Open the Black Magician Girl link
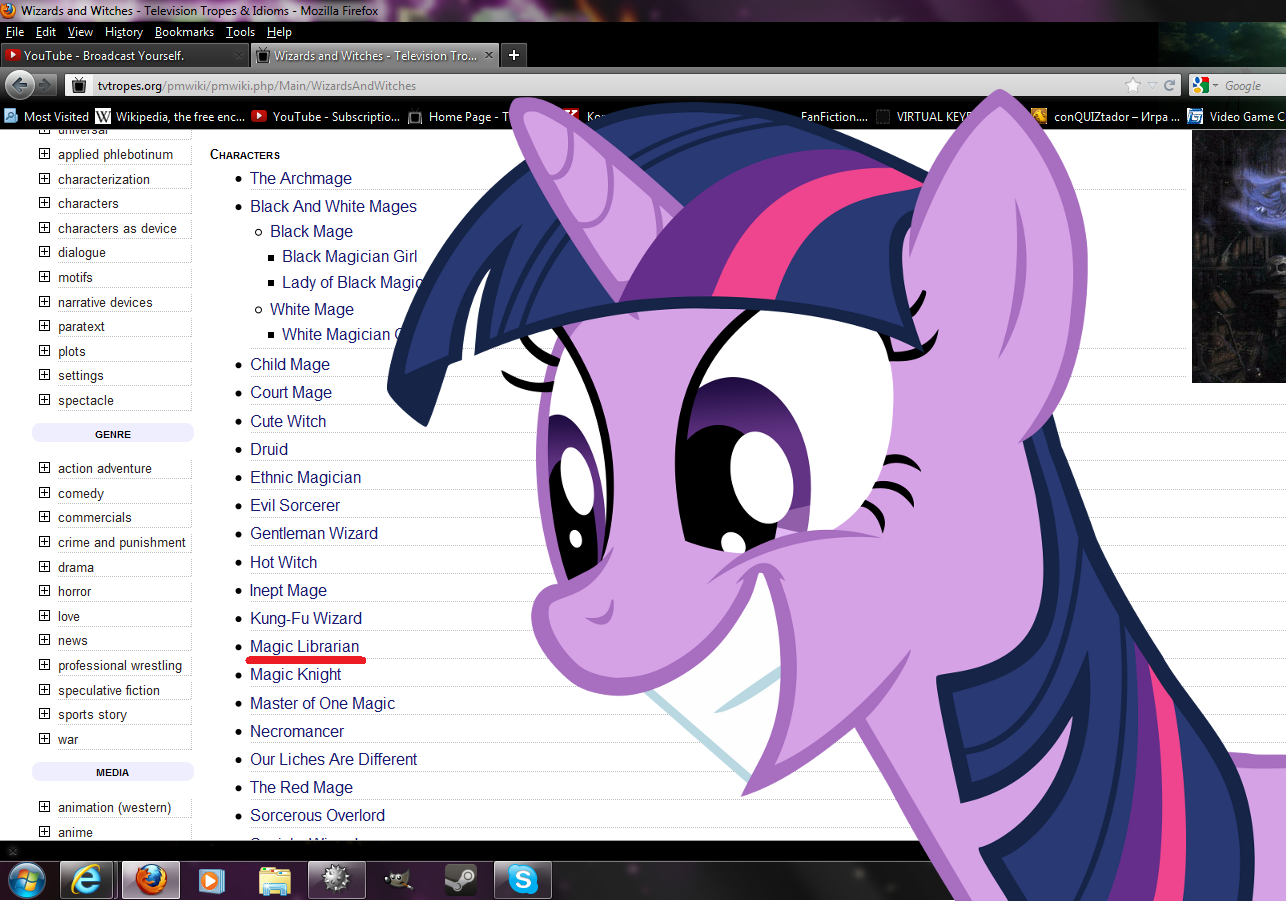The height and width of the screenshot is (901, 1286). pyautogui.click(x=350, y=257)
